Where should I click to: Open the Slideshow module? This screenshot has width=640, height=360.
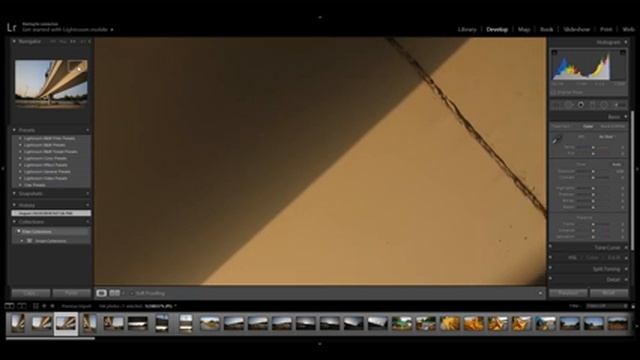576,29
